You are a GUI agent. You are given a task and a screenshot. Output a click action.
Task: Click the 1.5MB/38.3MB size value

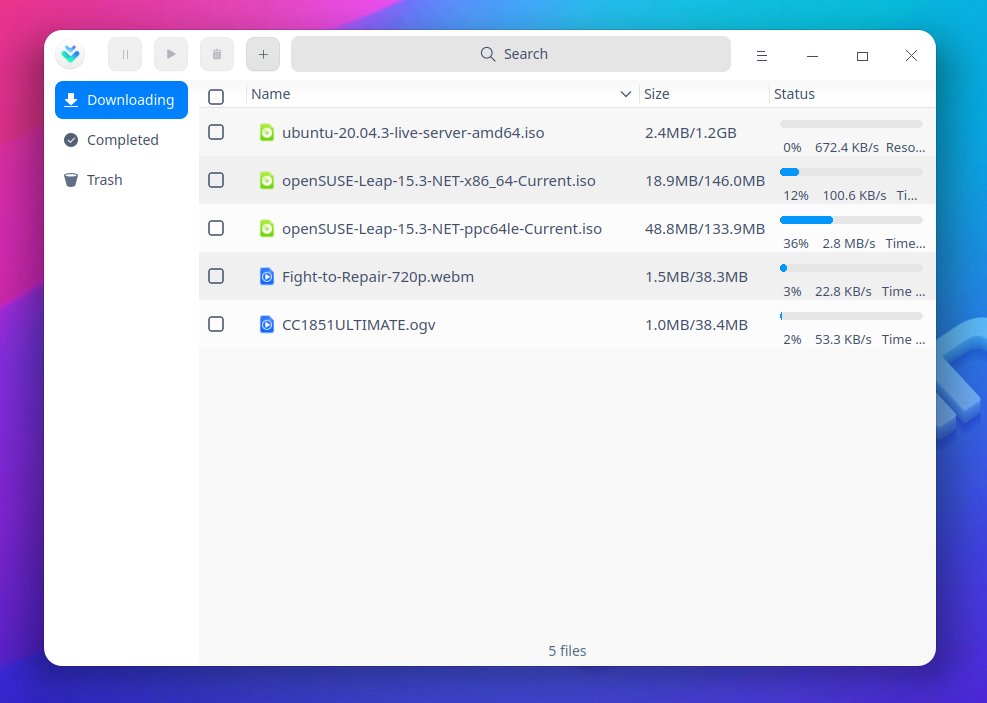pyautogui.click(x=696, y=277)
